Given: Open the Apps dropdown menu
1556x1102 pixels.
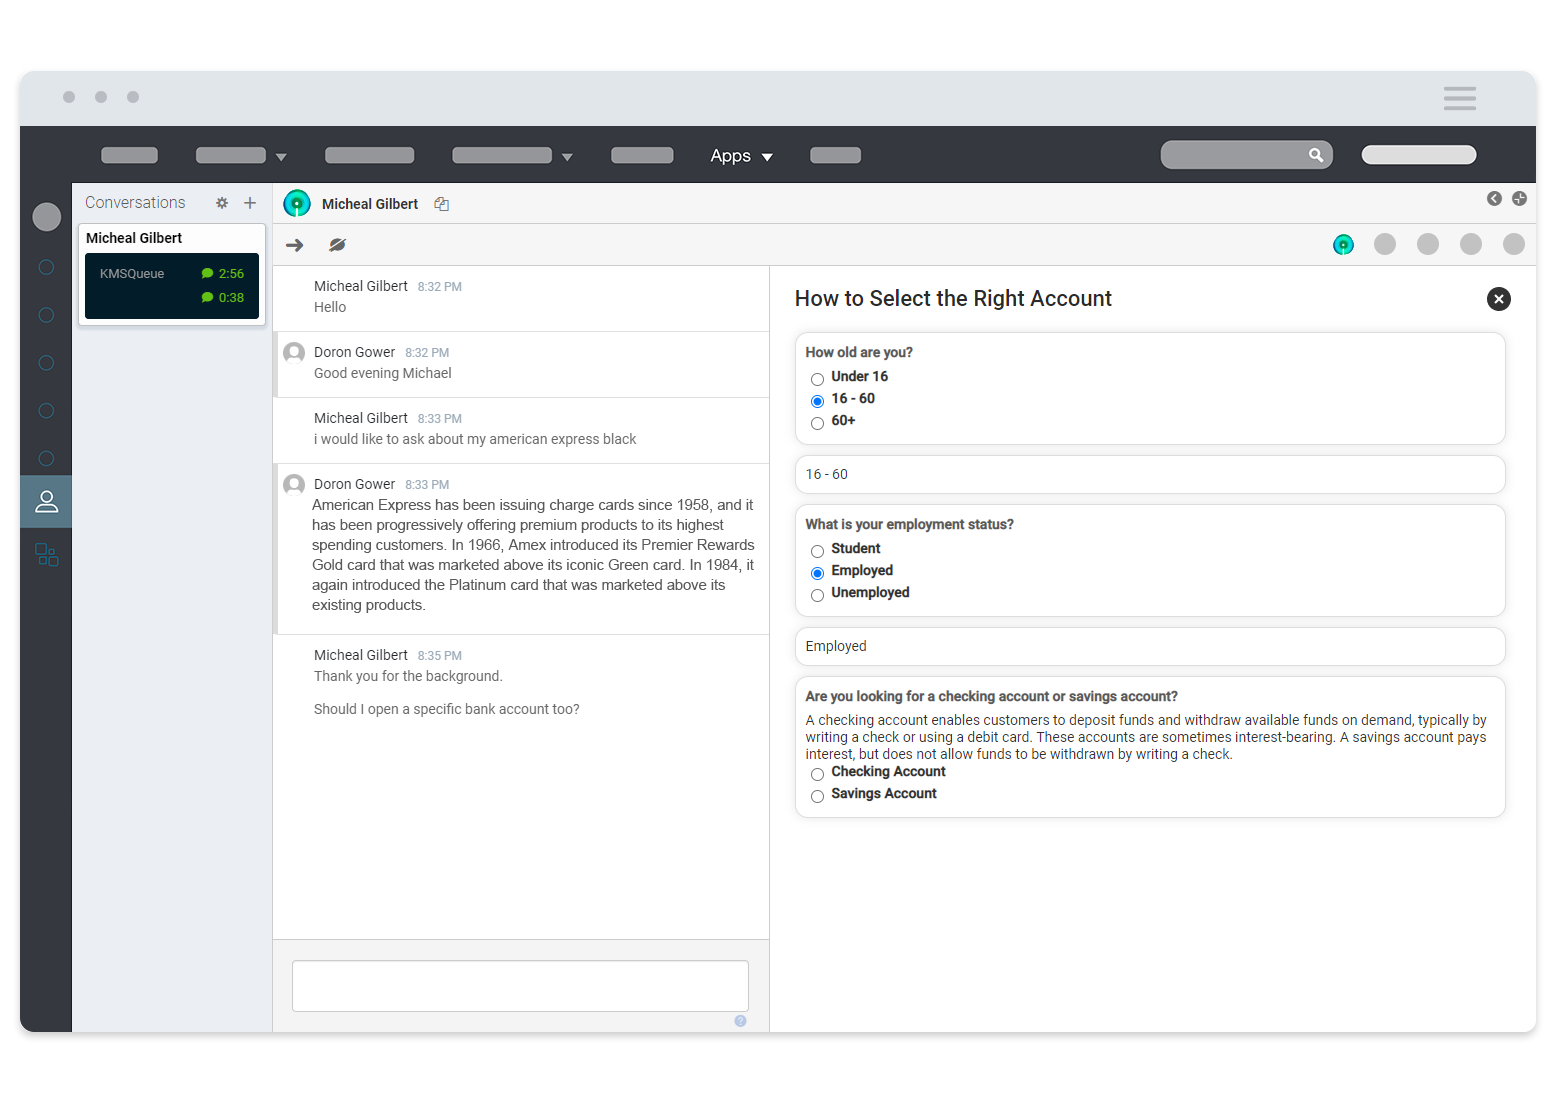Looking at the screenshot, I should click(740, 155).
